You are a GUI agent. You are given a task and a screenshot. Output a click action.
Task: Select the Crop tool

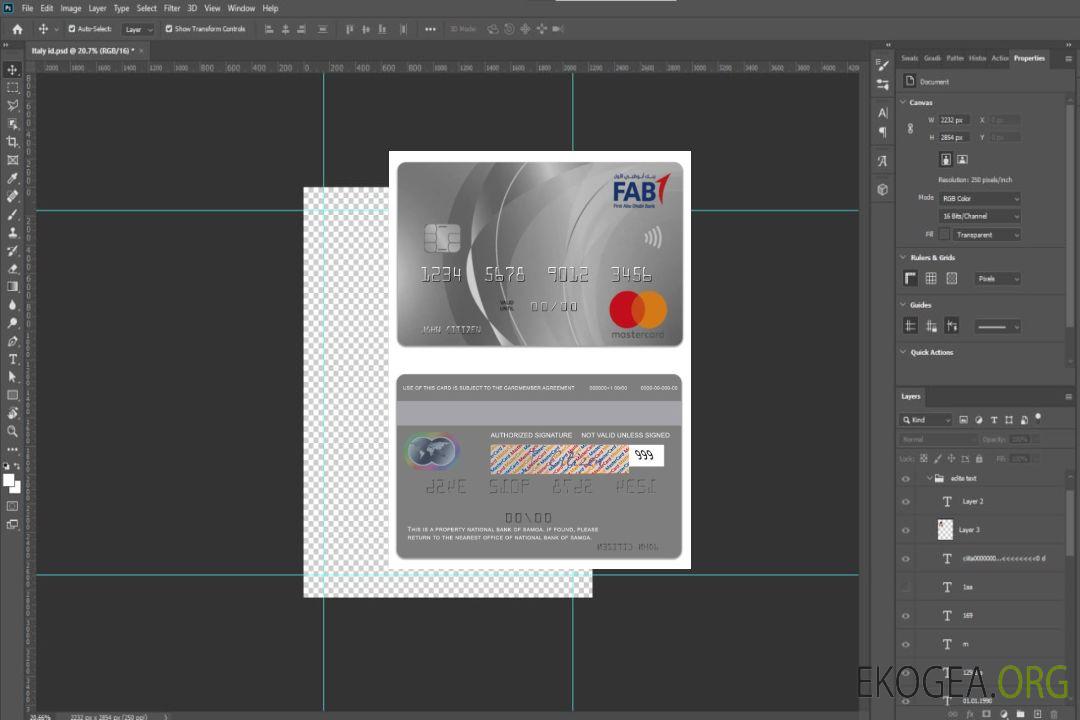pyautogui.click(x=12, y=142)
